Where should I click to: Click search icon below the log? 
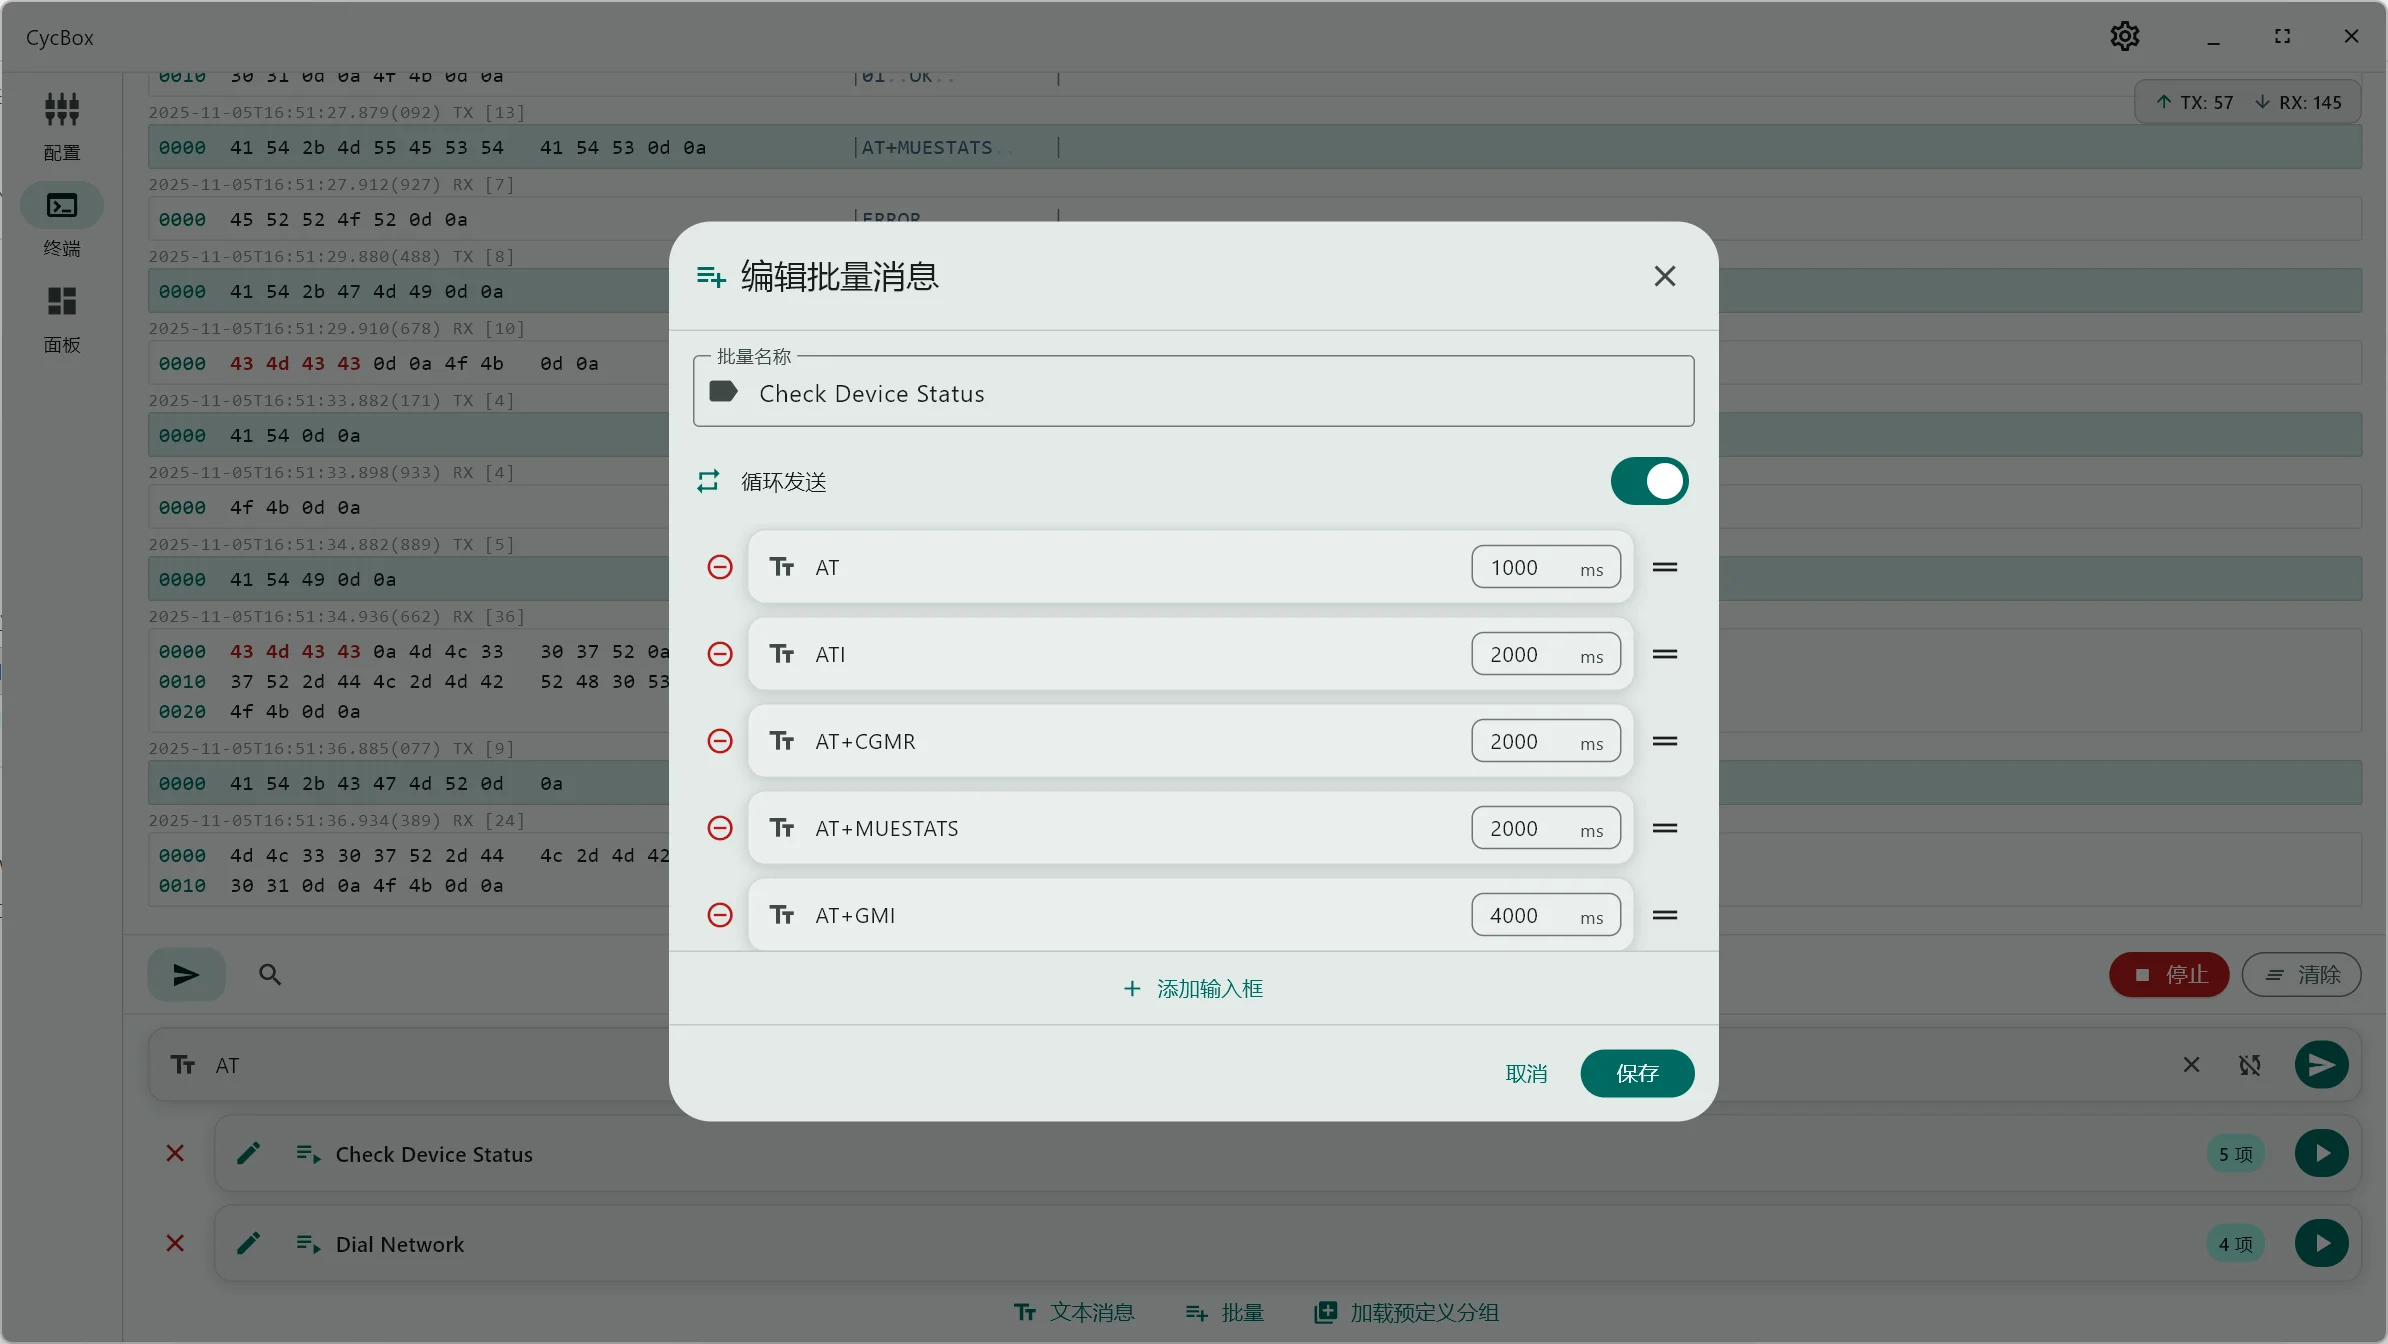[x=270, y=974]
